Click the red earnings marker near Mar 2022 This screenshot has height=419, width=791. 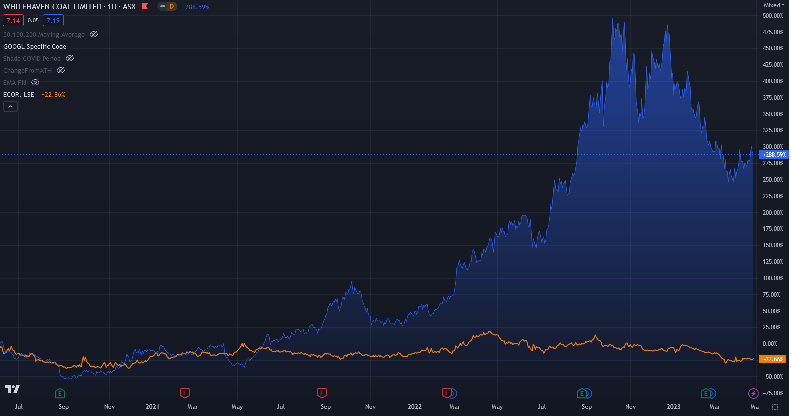coord(446,392)
